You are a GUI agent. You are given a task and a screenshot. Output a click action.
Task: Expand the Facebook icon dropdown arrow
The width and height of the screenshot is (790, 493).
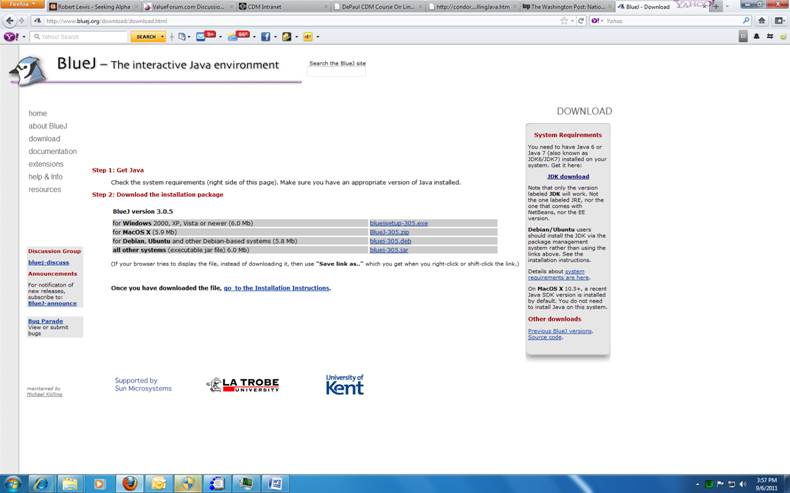275,37
